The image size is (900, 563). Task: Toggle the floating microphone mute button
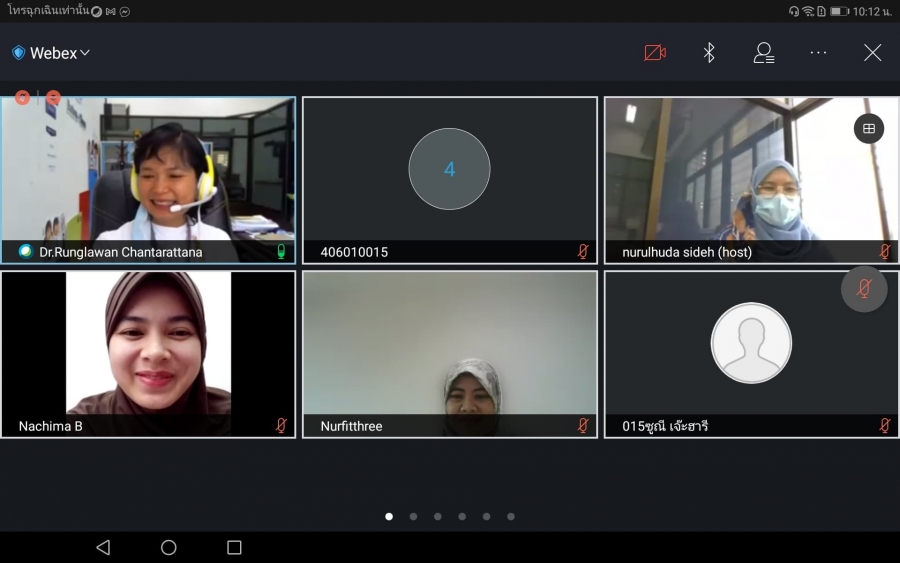tap(864, 289)
